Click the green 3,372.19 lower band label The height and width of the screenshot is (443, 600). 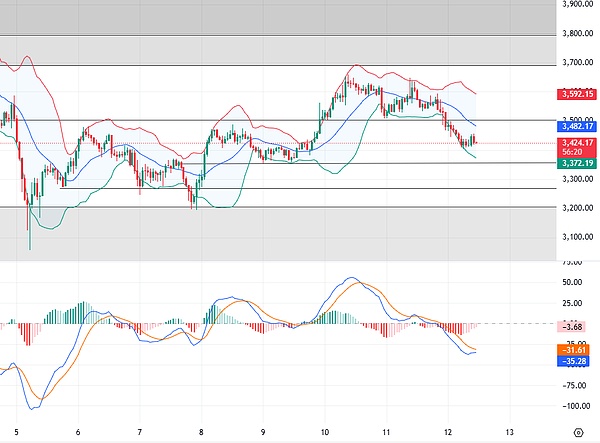click(x=574, y=163)
